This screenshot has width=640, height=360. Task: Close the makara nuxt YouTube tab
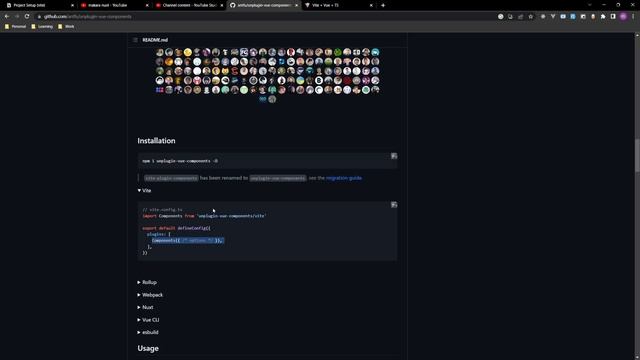(x=147, y=5)
